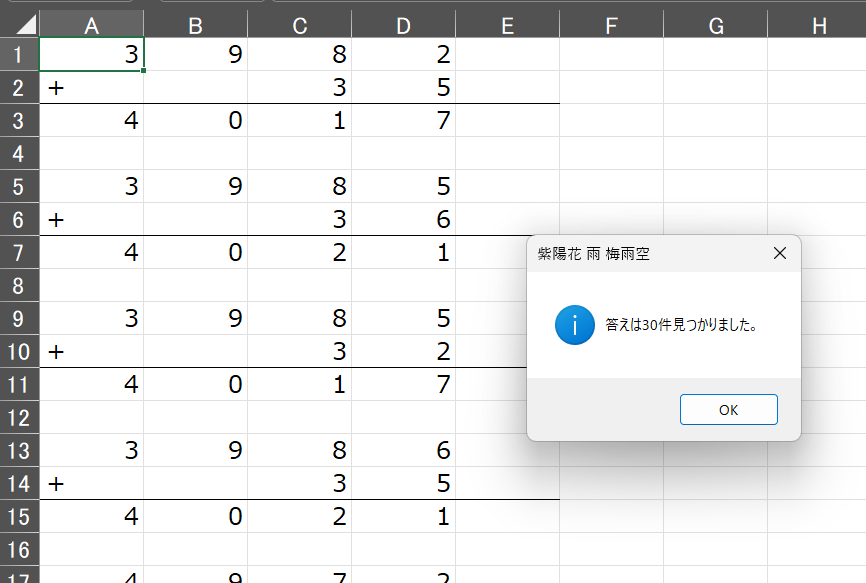Viewport: 866px width, 583px height.
Task: Select cell C7 containing 2
Action: click(299, 252)
